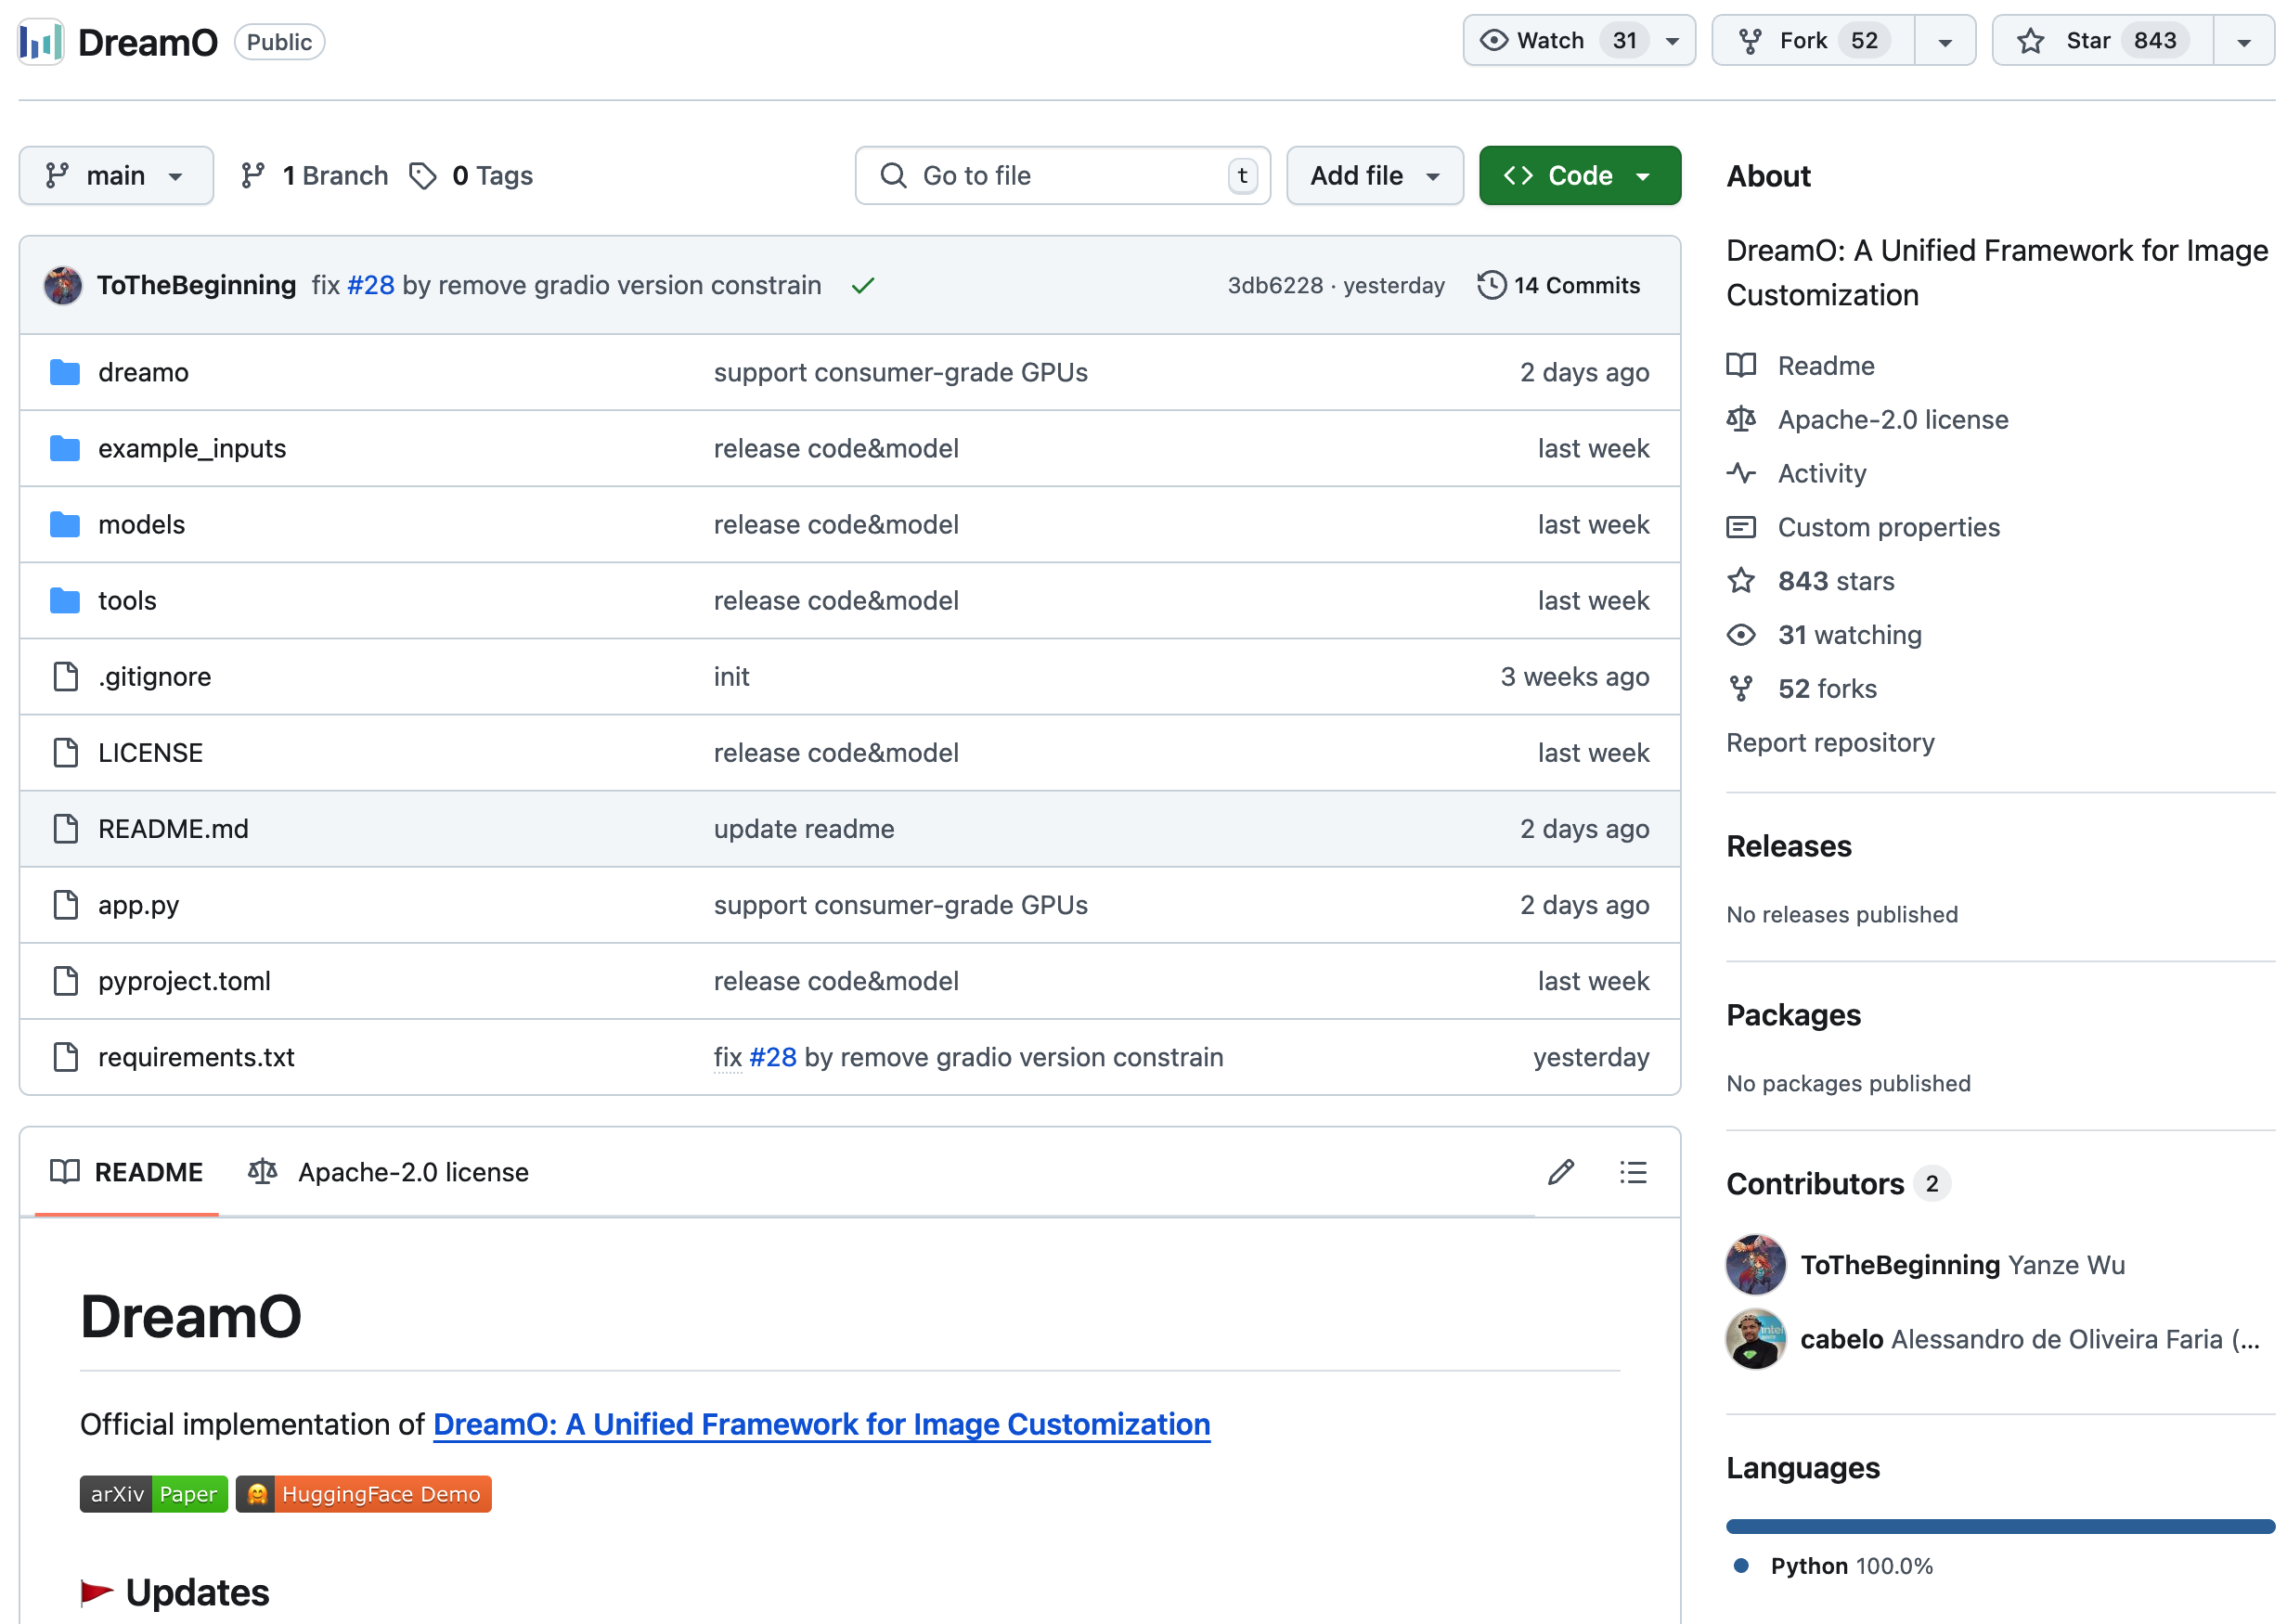Click the commit history clock icon
This screenshot has height=1624, width=2287.
click(x=1491, y=285)
